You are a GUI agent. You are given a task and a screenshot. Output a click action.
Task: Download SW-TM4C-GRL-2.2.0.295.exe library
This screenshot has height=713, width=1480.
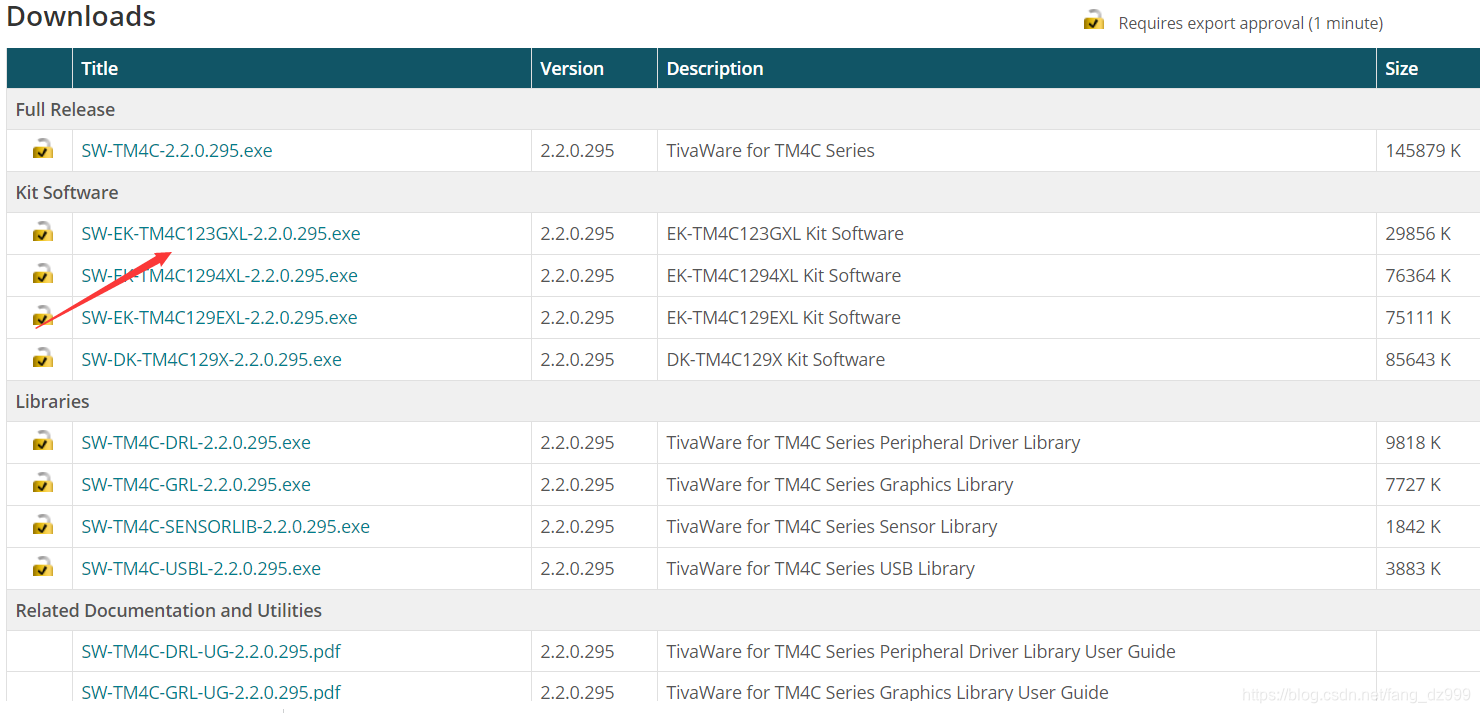[x=196, y=485]
